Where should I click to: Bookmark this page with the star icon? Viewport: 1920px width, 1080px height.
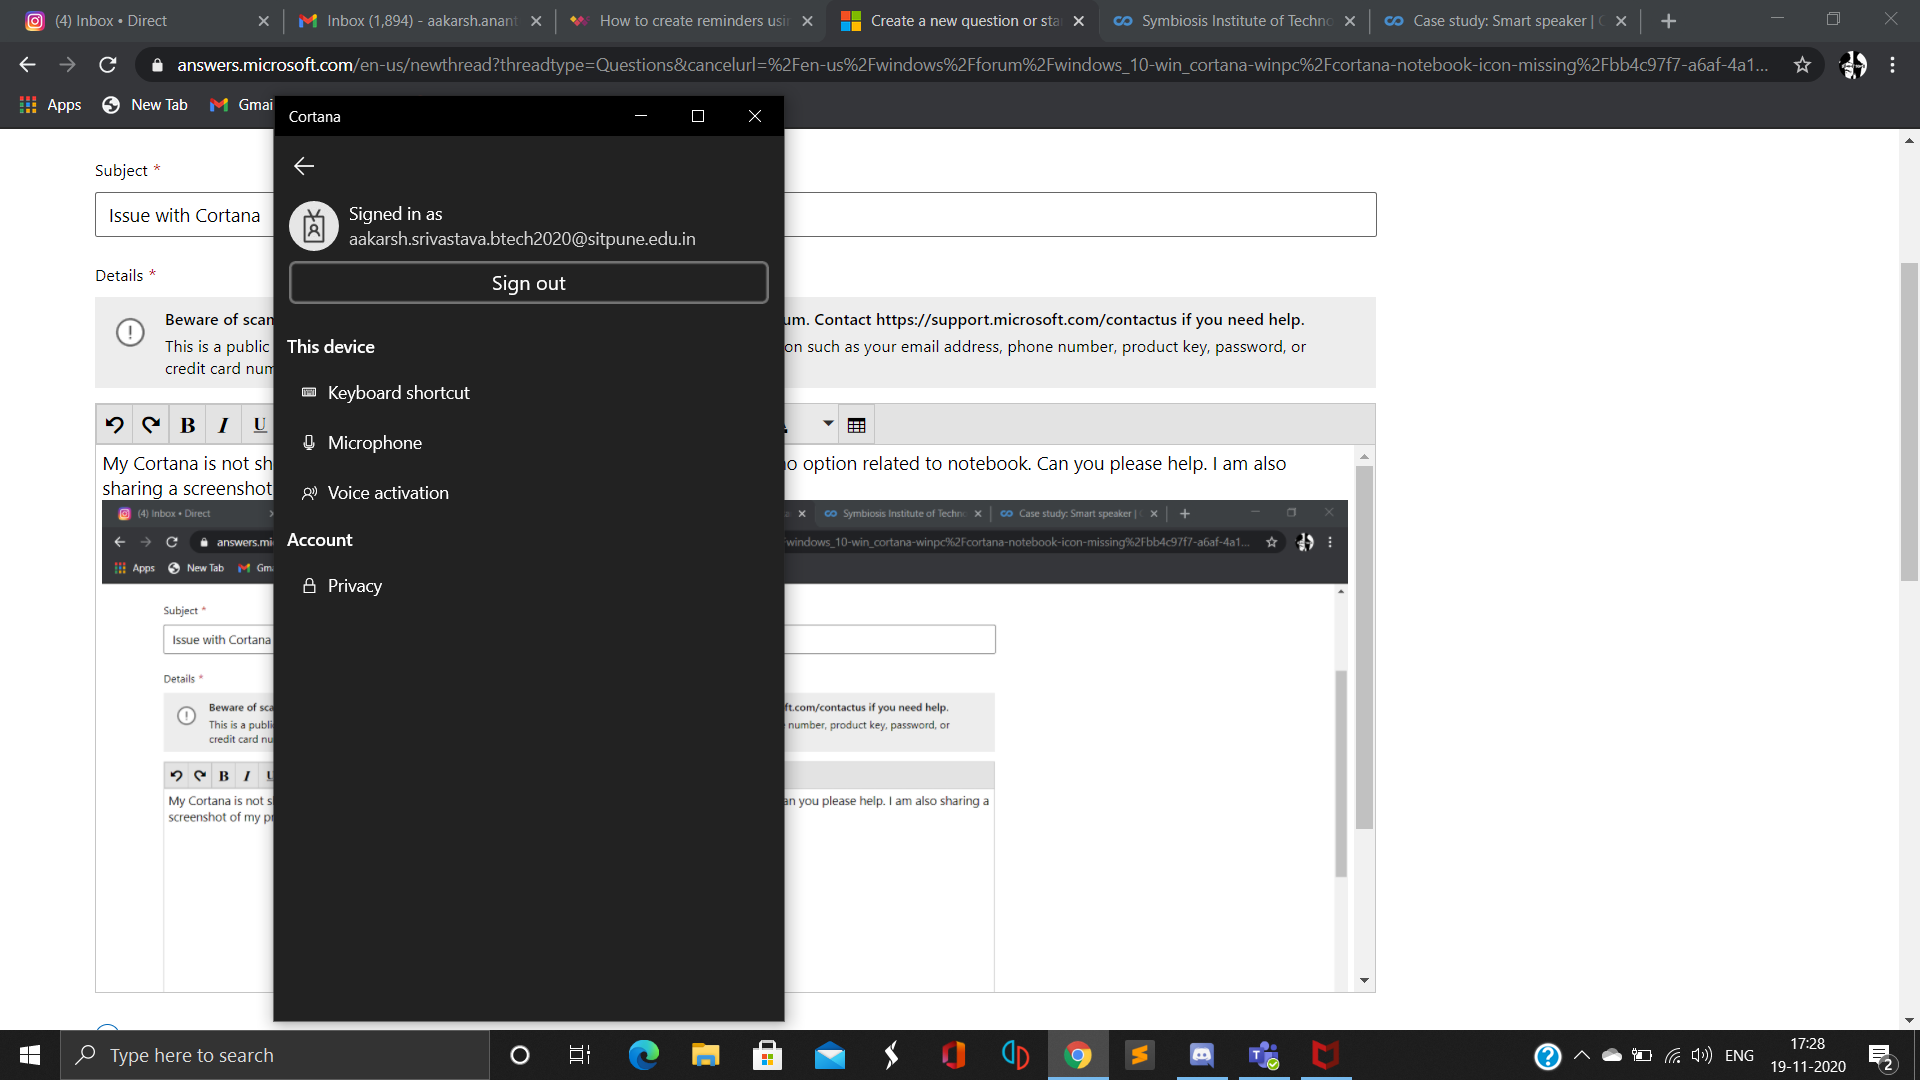pyautogui.click(x=1802, y=65)
